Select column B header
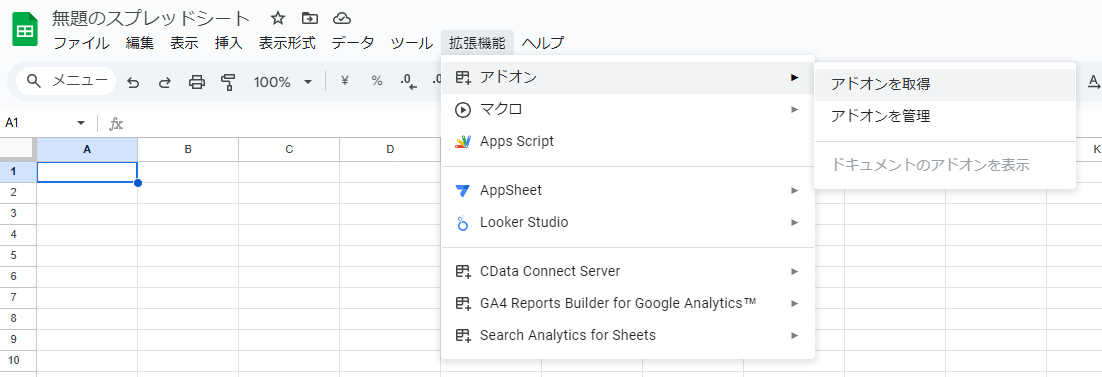The height and width of the screenshot is (377, 1102). (x=188, y=149)
